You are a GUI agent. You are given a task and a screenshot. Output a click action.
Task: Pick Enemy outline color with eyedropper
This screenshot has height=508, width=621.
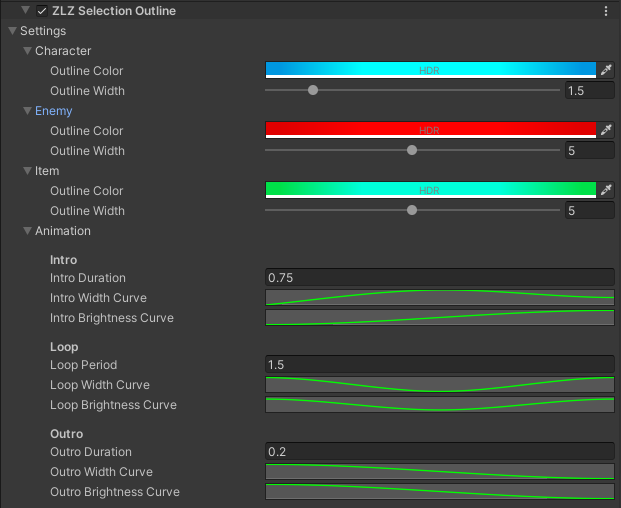pos(606,130)
